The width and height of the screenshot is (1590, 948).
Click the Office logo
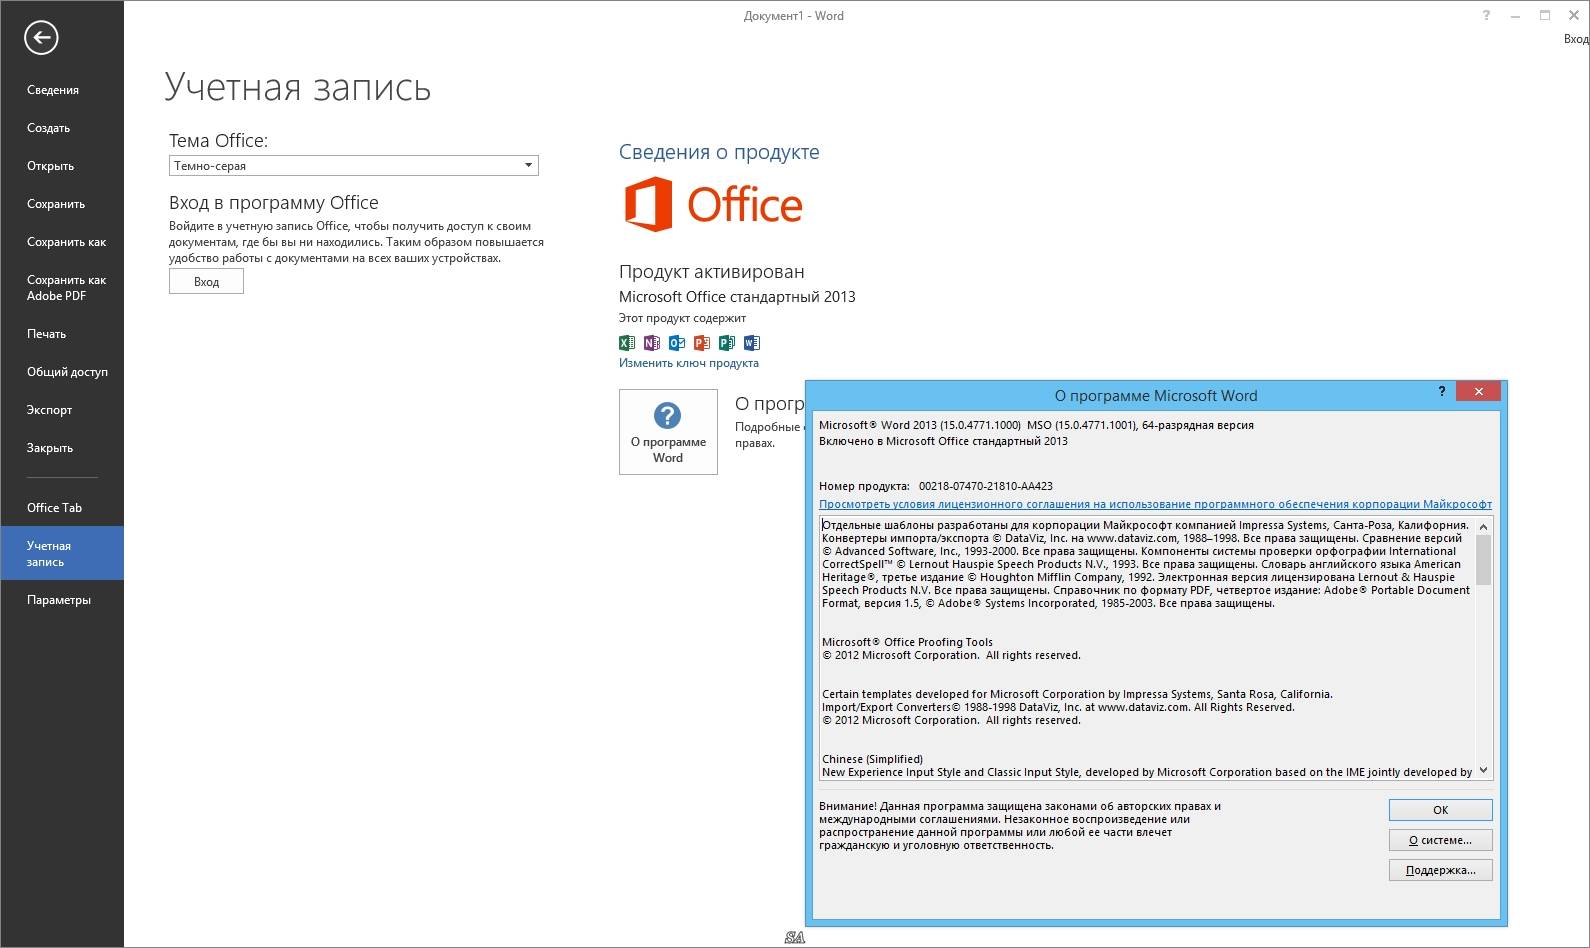click(713, 205)
